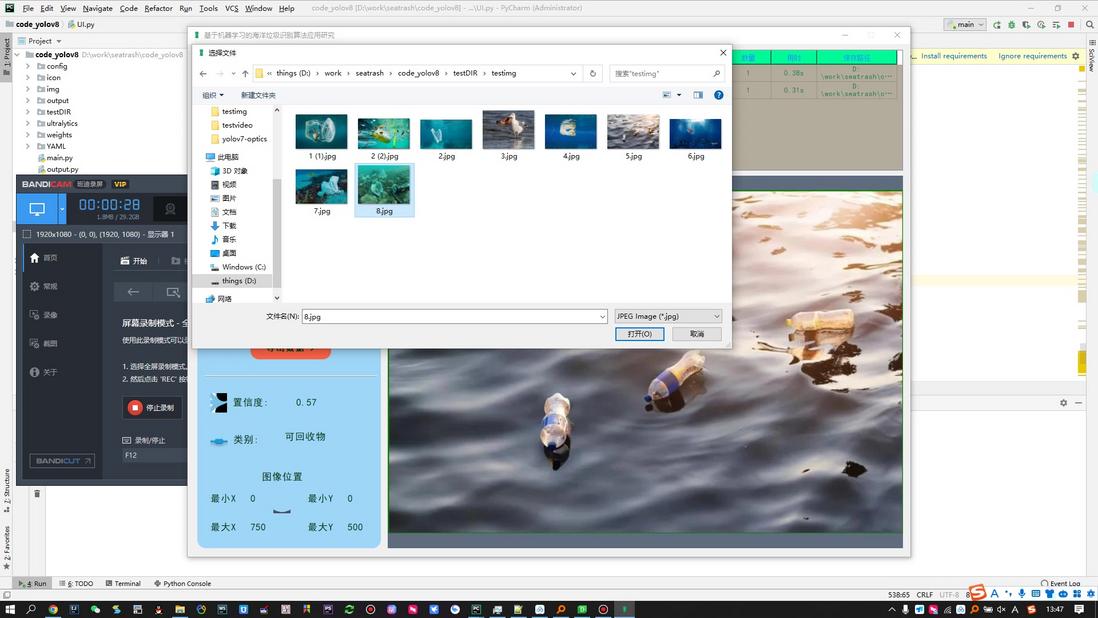Click the green Debug bug icon
This screenshot has height=618, width=1098.
click(1011, 24)
